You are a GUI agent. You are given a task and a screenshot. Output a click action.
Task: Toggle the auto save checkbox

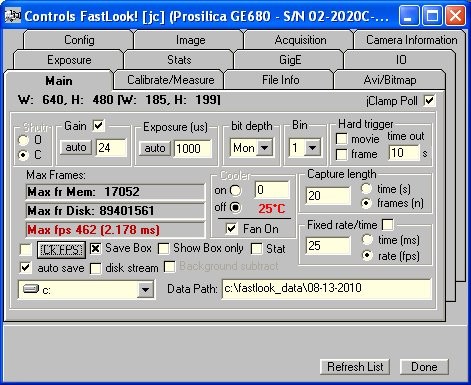pos(26,268)
